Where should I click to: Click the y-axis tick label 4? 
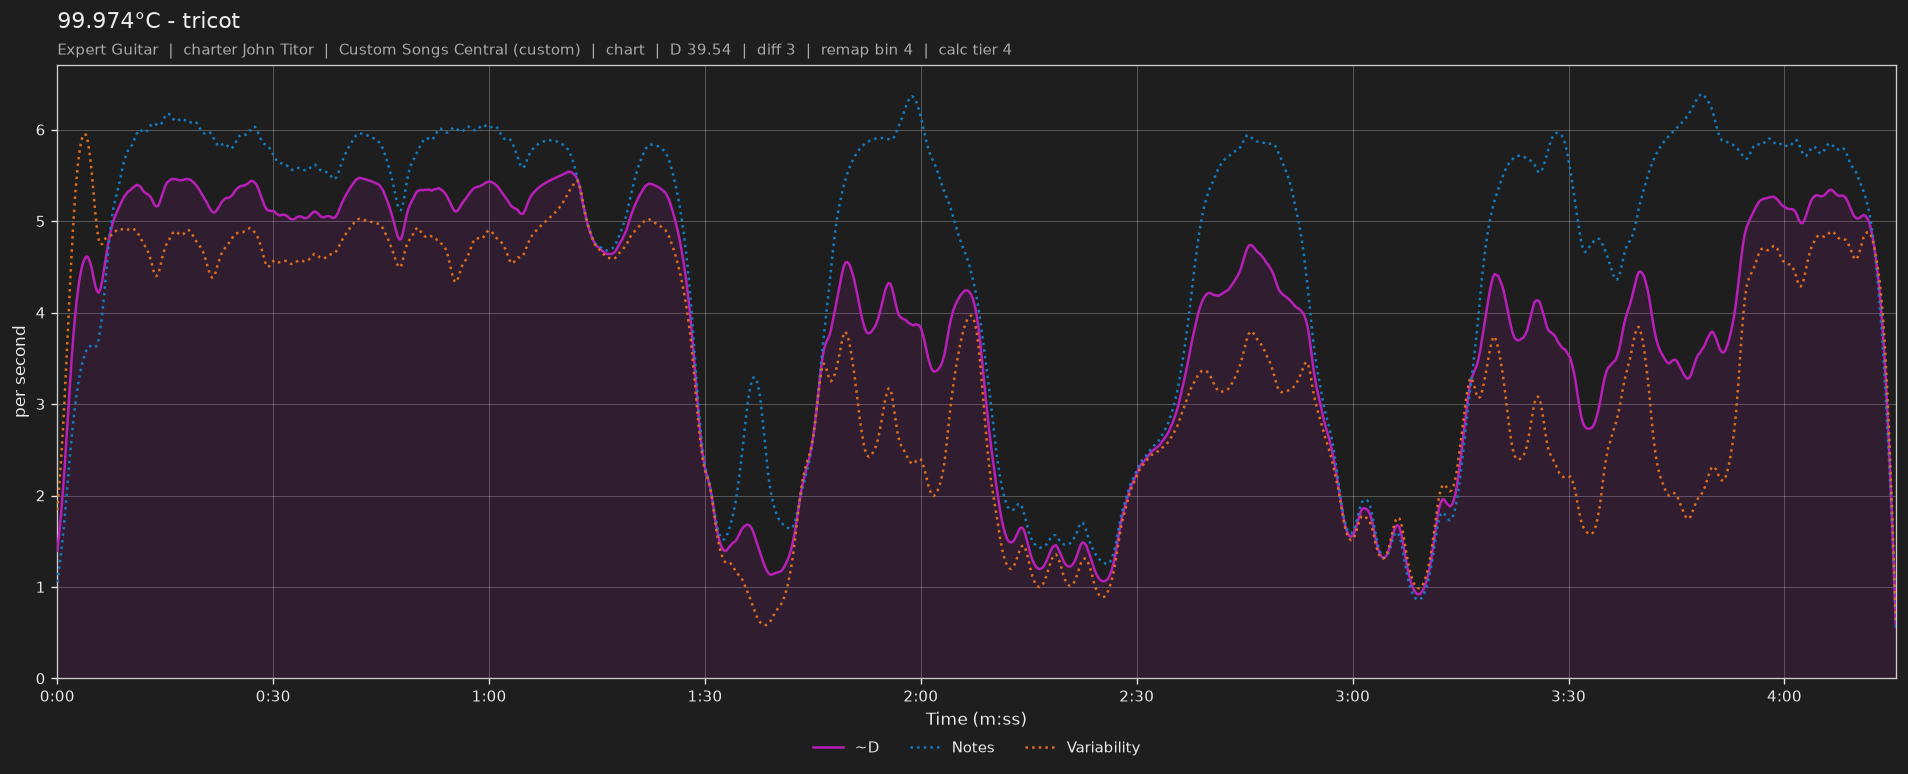point(41,313)
